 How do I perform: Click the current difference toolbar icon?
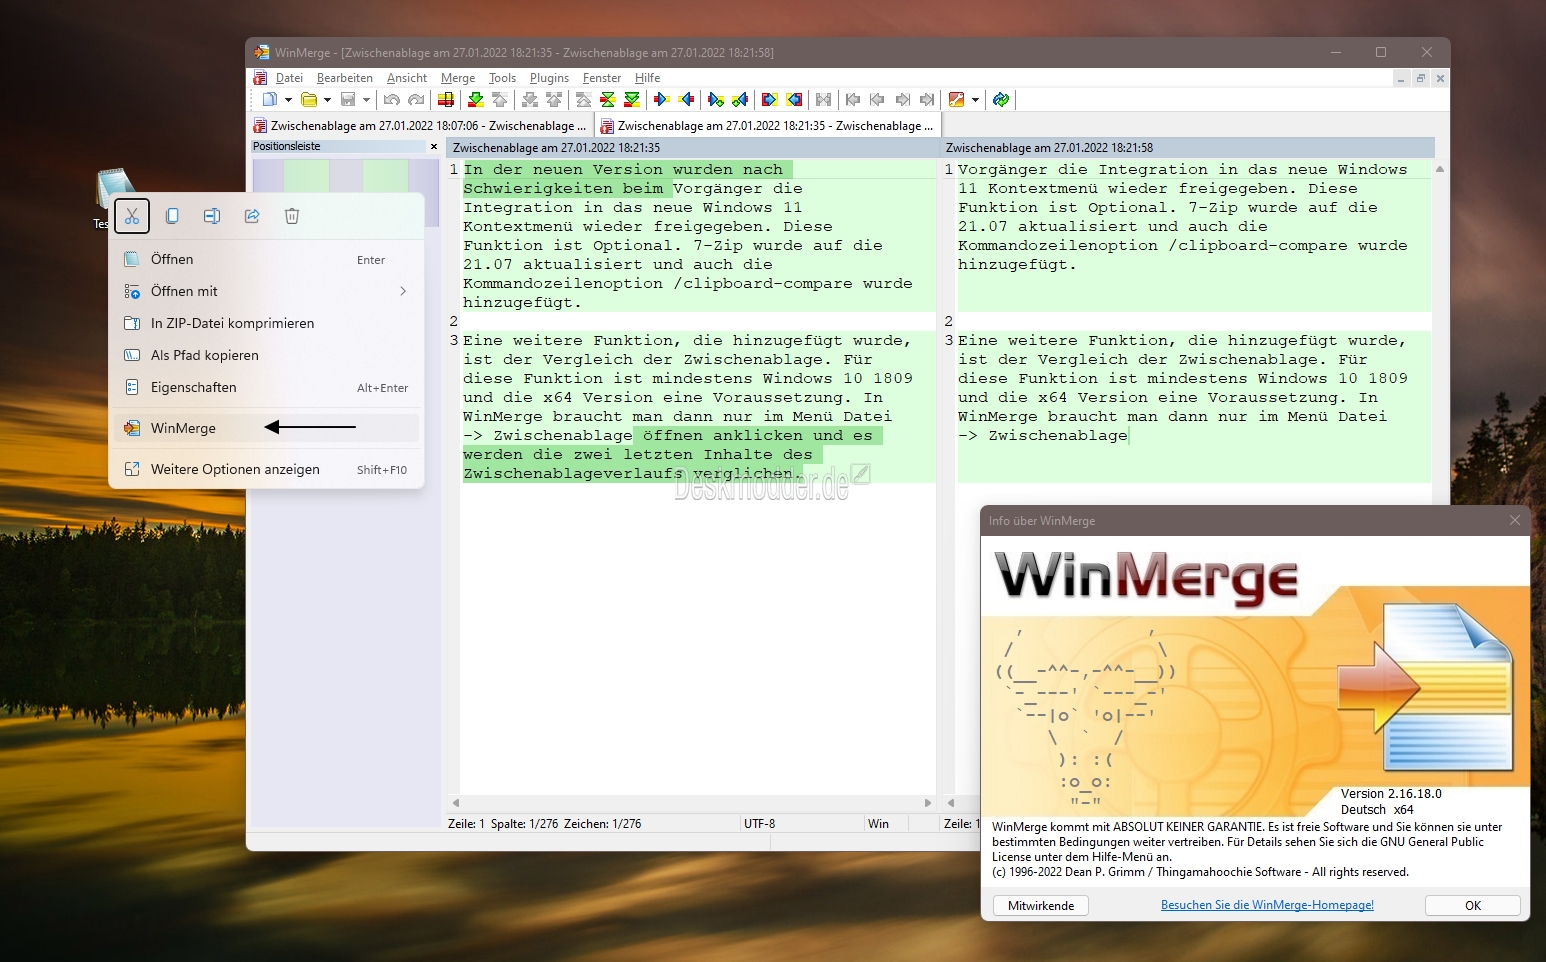tap(607, 99)
